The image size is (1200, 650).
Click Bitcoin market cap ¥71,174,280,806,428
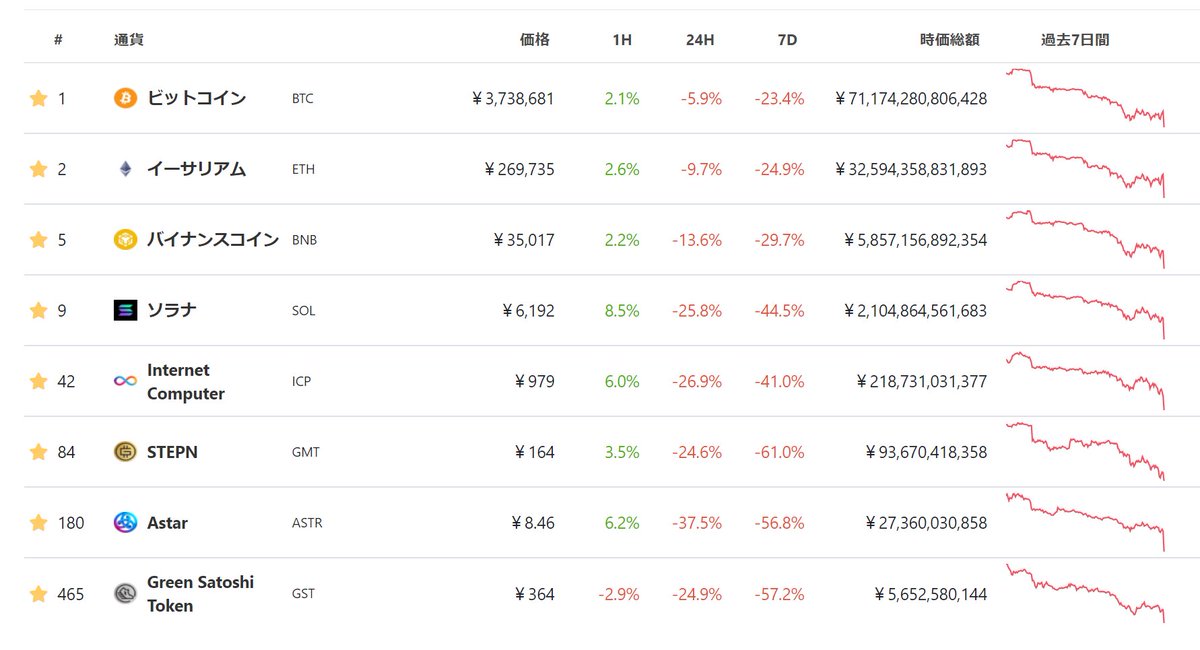pyautogui.click(x=911, y=99)
